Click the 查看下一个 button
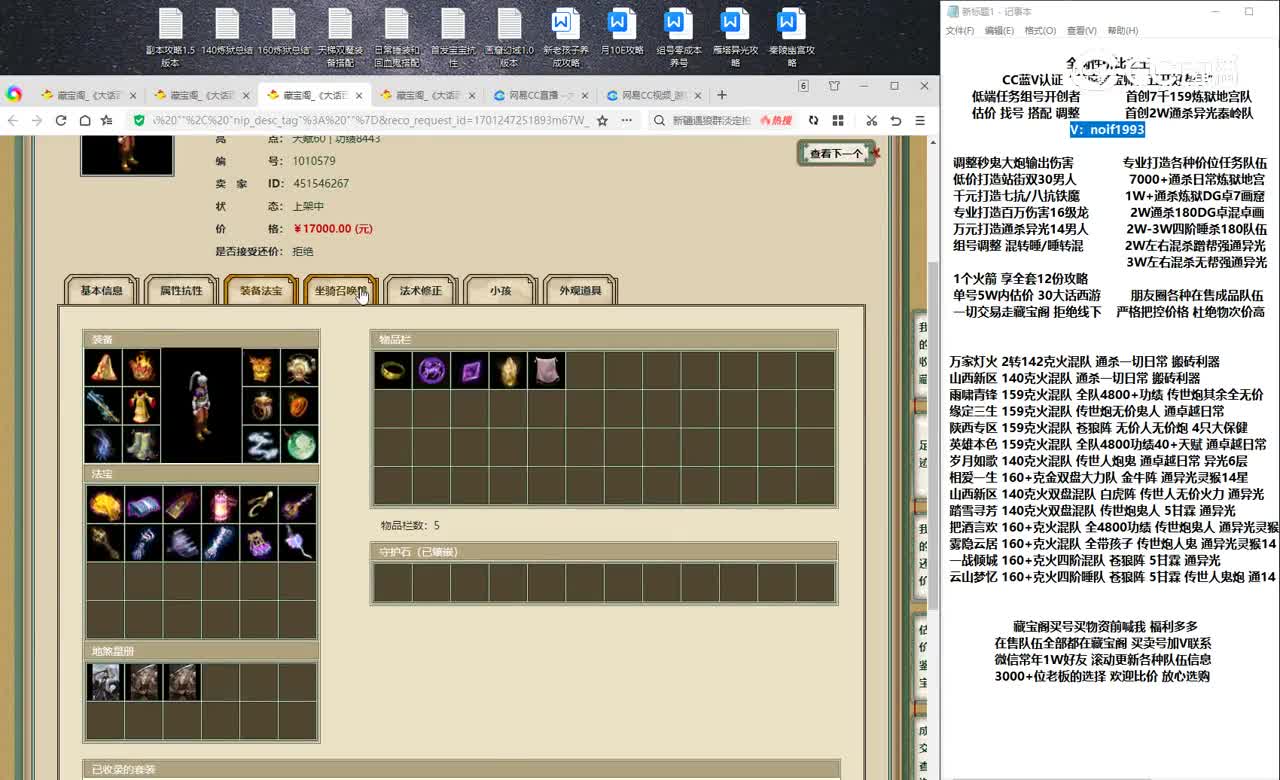 pyautogui.click(x=836, y=153)
